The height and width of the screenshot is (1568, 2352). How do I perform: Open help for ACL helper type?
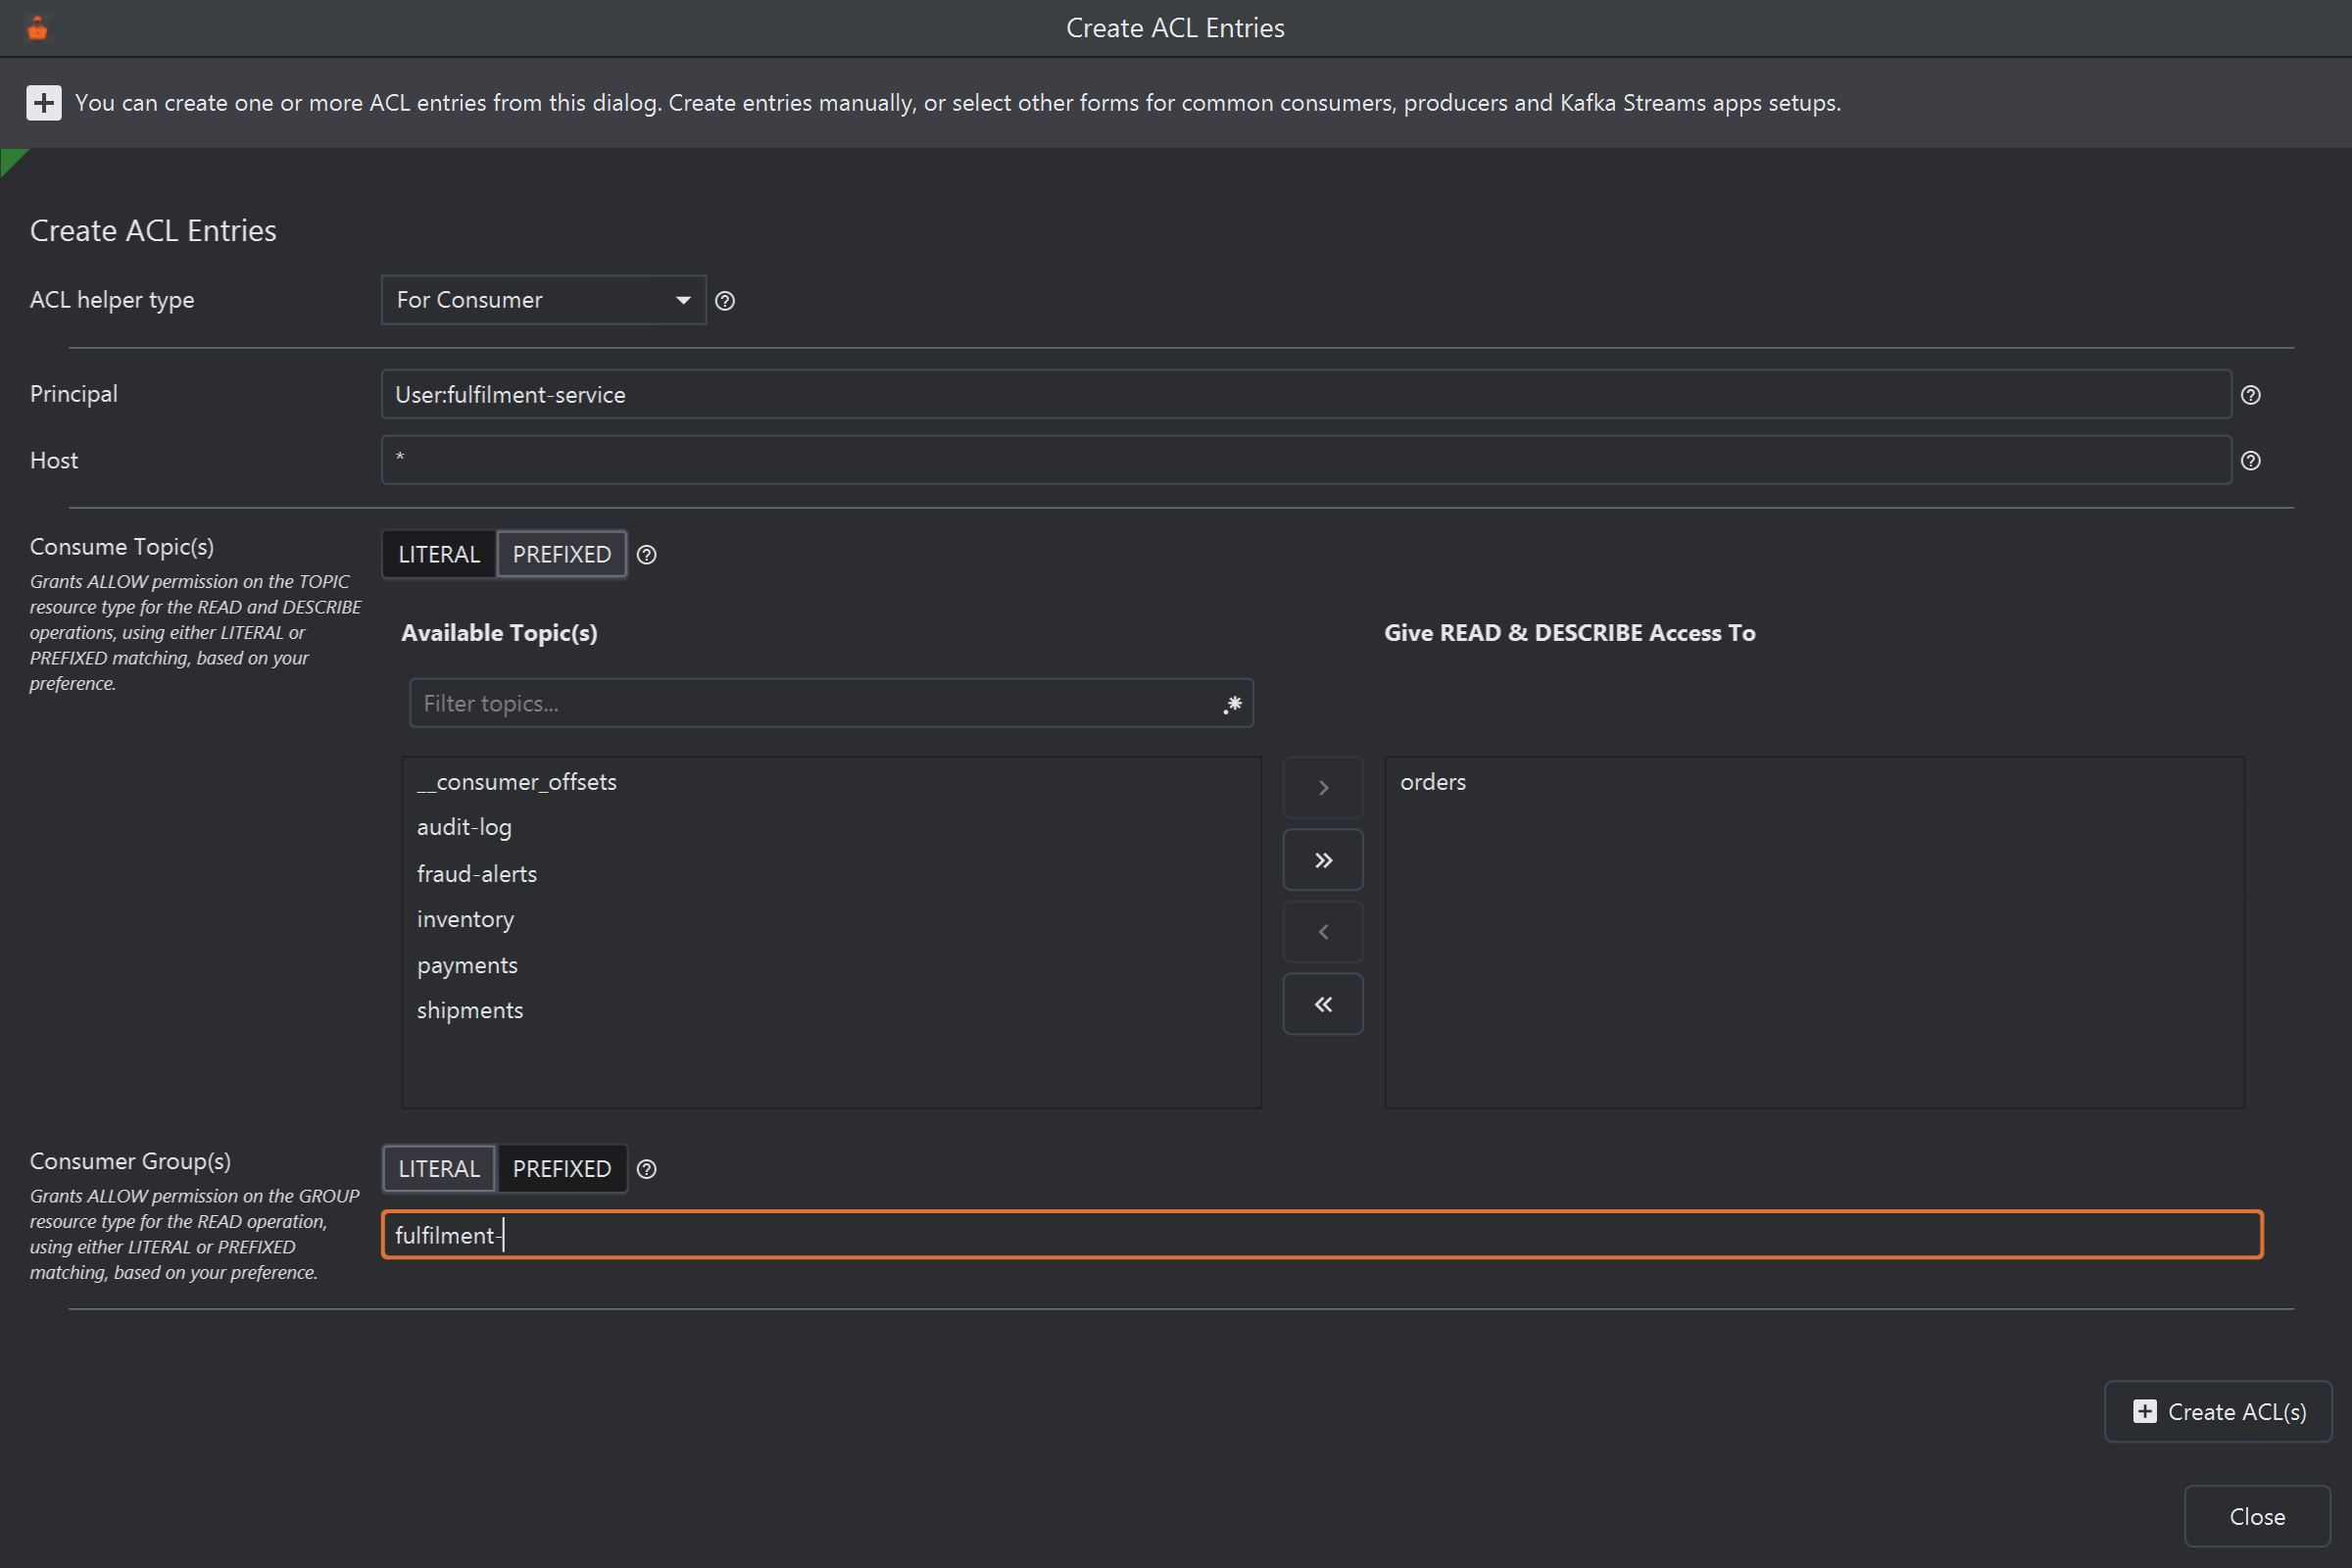pyautogui.click(x=725, y=301)
